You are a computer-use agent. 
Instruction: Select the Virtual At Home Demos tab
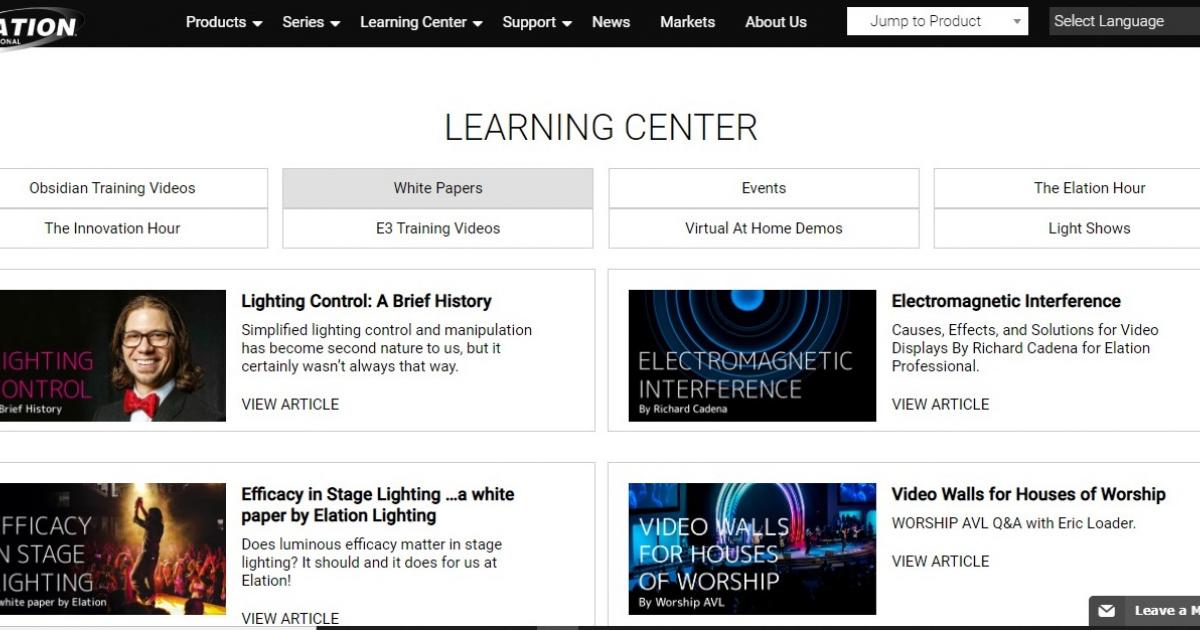click(x=764, y=228)
